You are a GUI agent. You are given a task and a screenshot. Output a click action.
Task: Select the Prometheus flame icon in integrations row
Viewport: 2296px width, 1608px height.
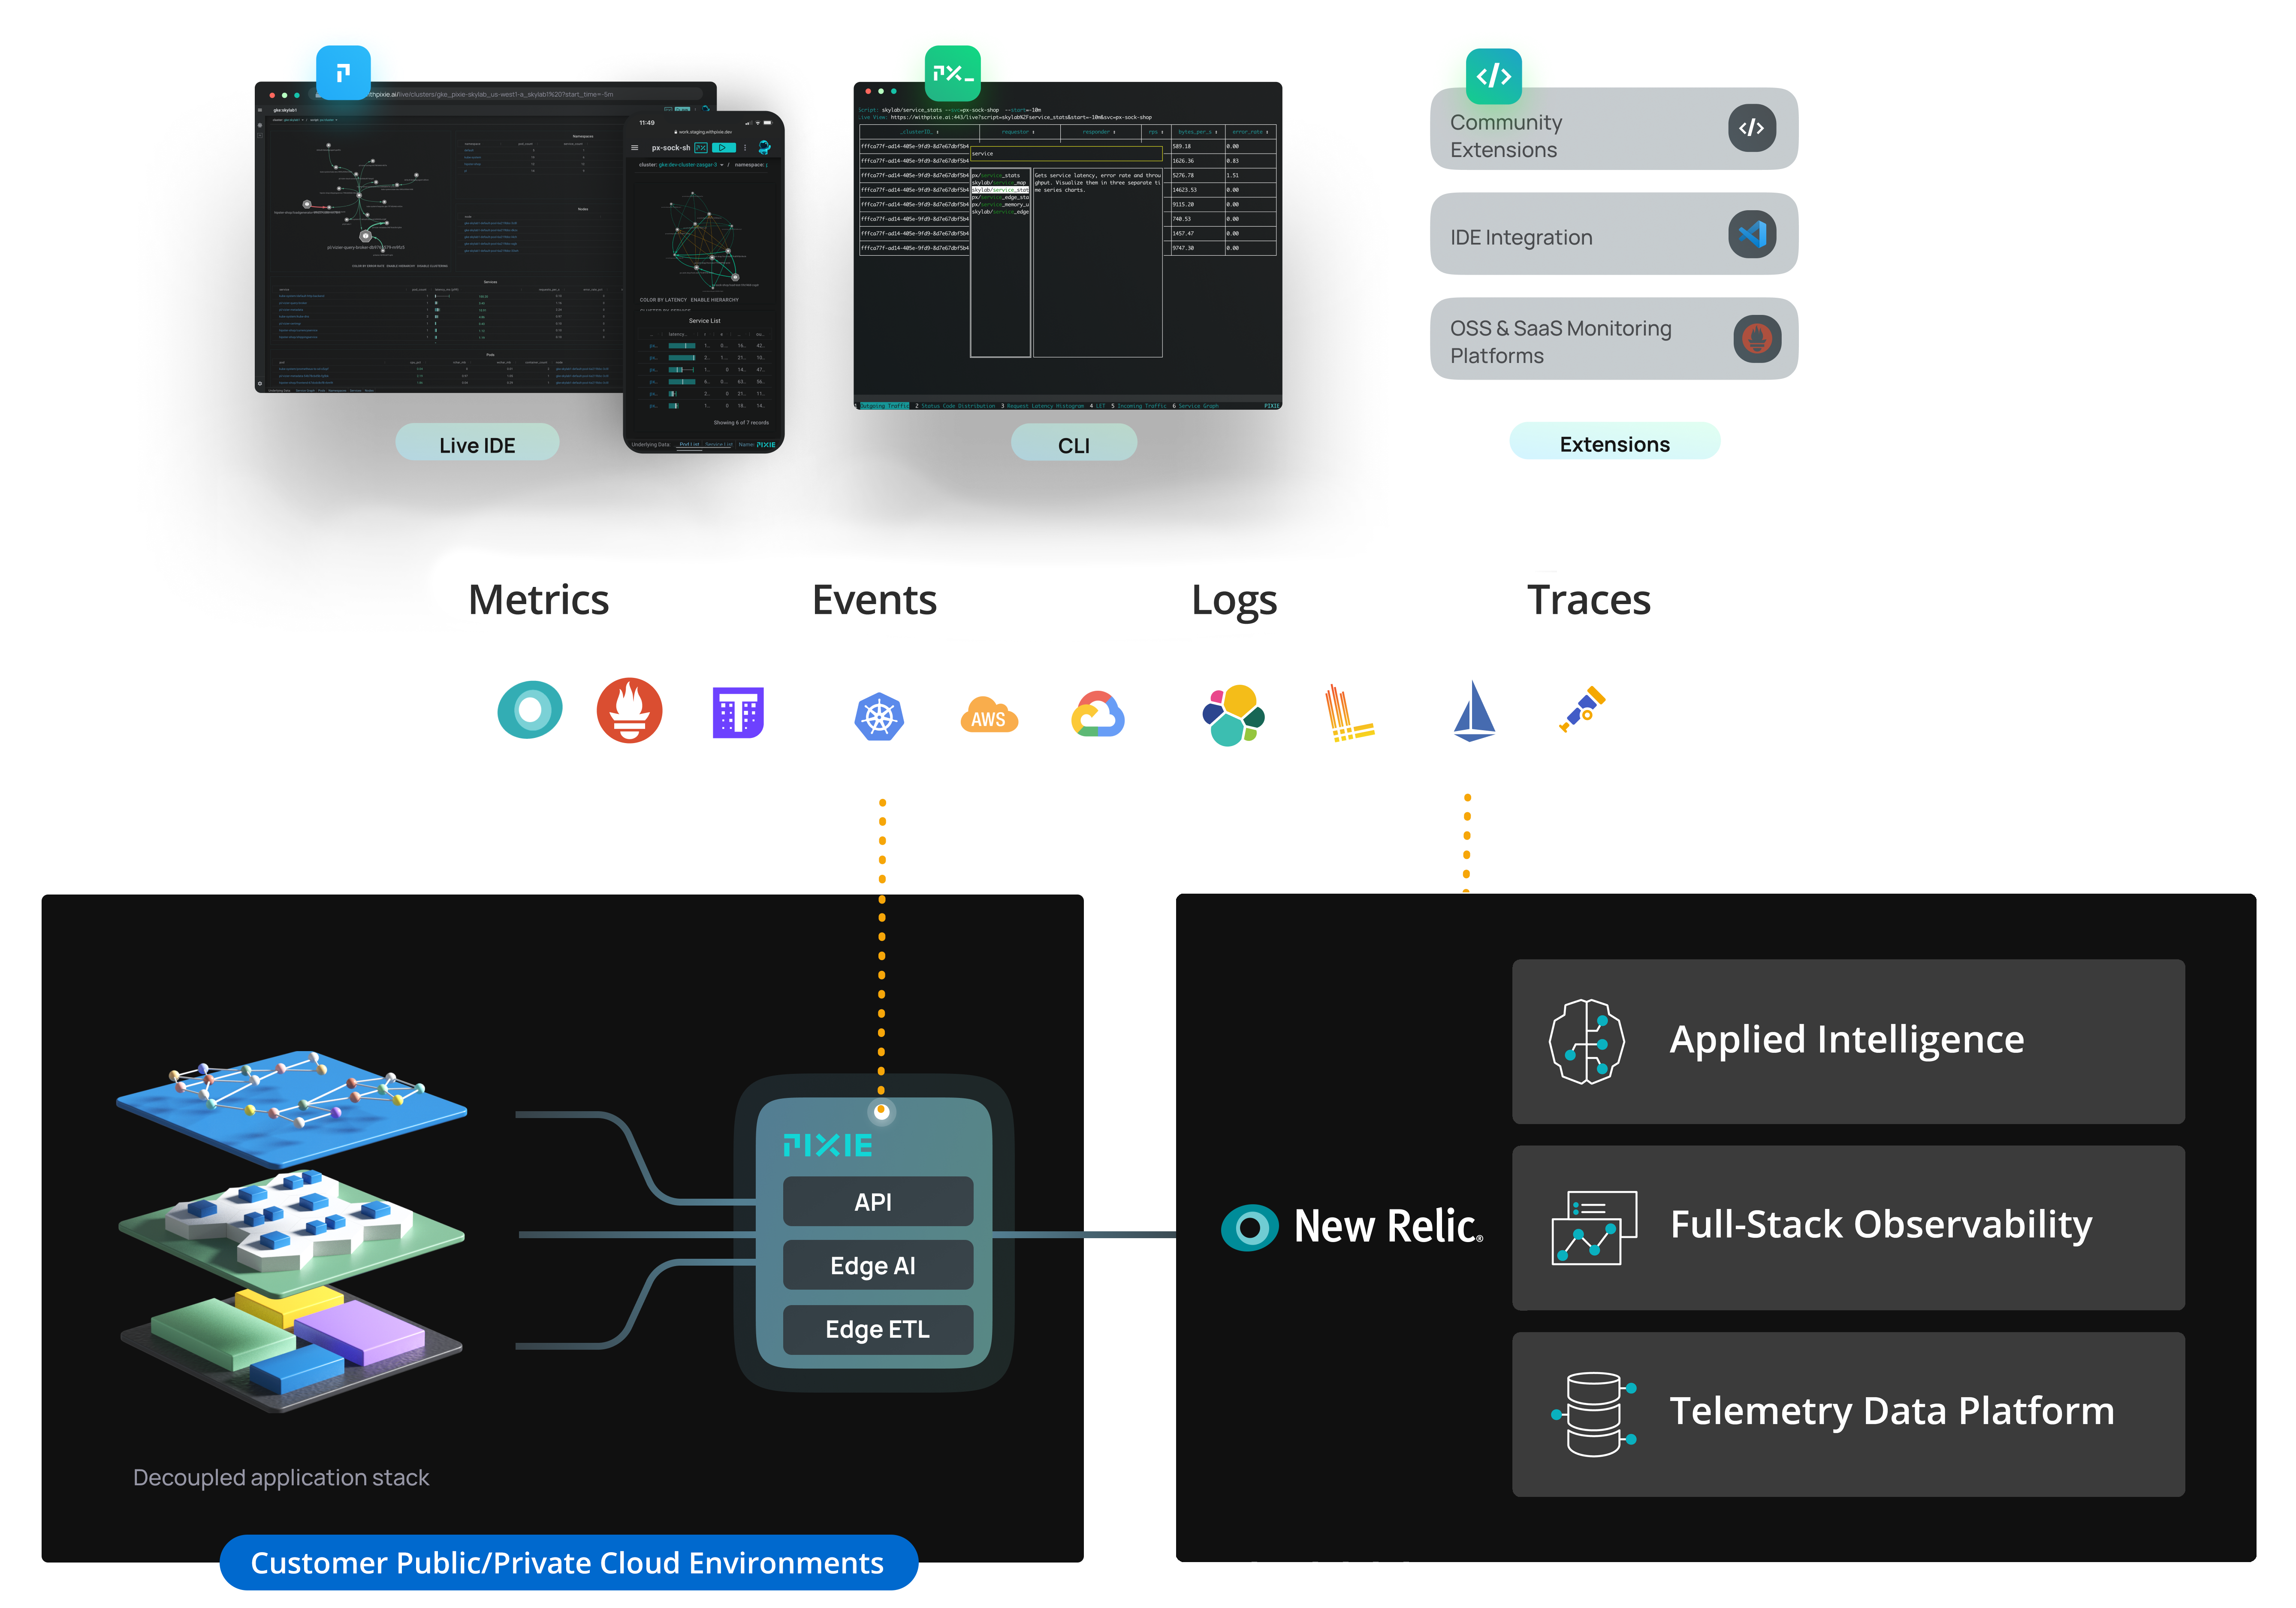click(629, 710)
